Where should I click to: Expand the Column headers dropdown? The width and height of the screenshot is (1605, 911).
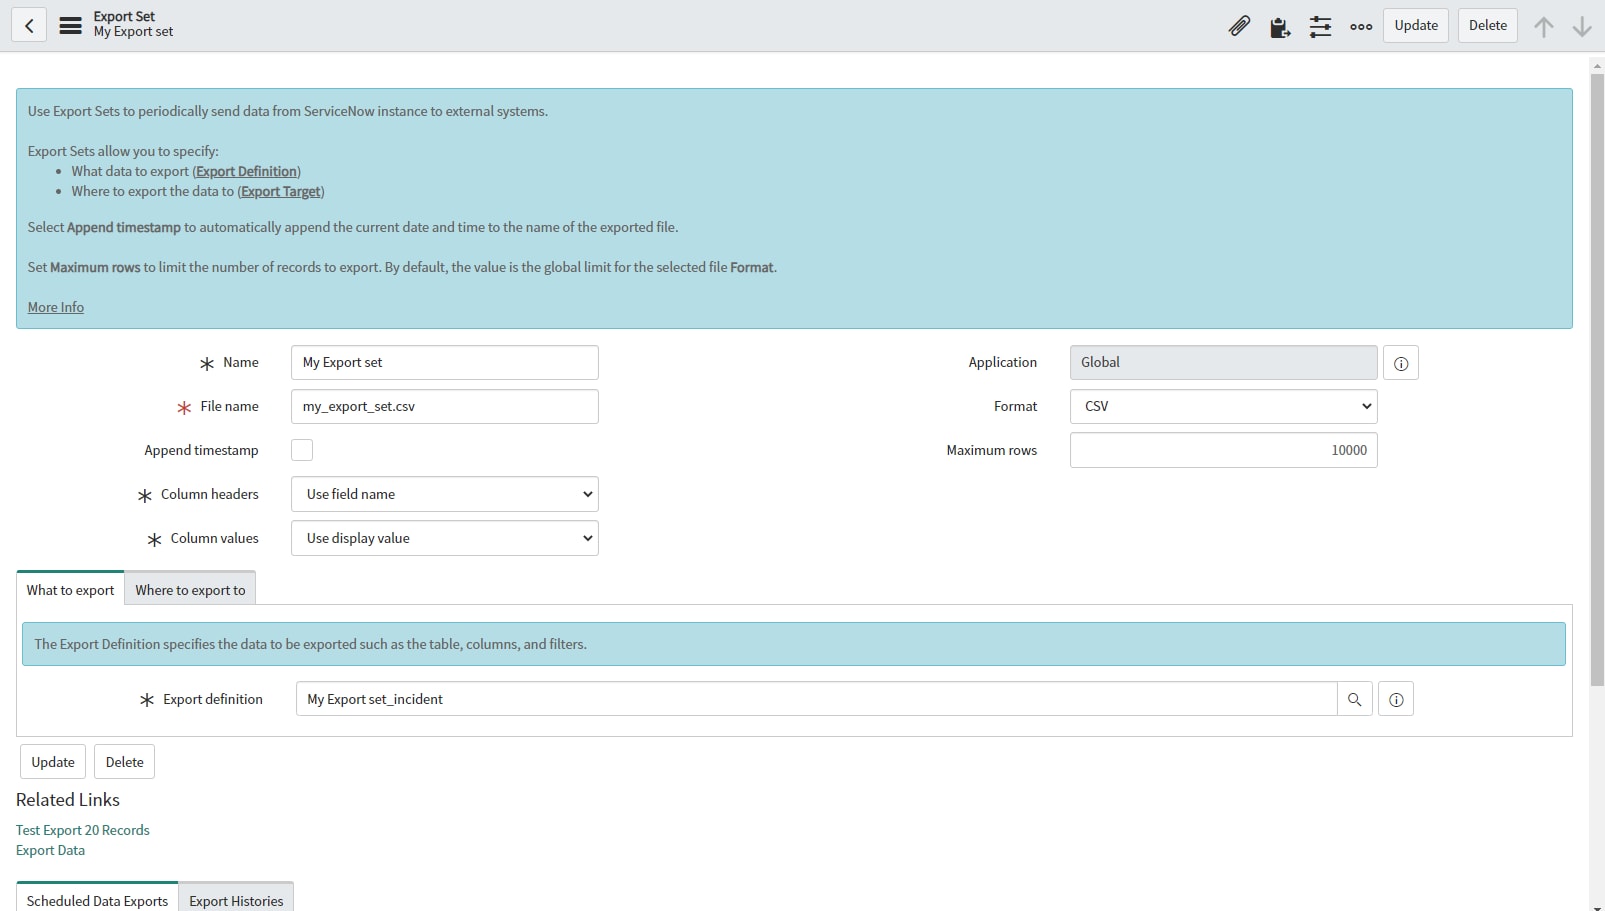tap(445, 494)
